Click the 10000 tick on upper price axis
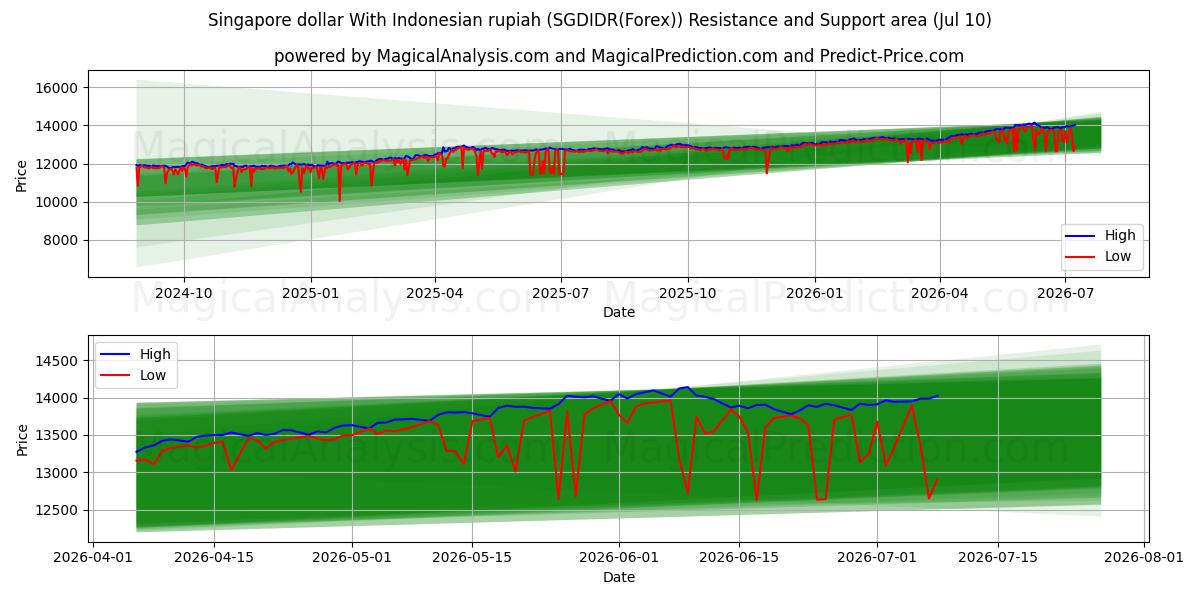This screenshot has width=1200, height=600. pyautogui.click(x=58, y=202)
